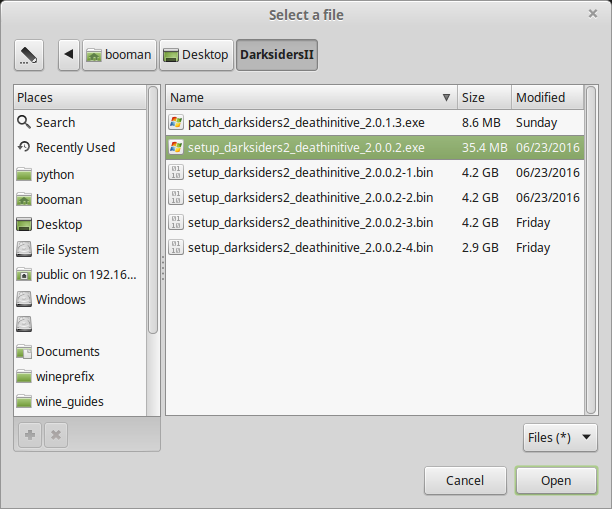Click the Windows drive icon

tap(24, 299)
